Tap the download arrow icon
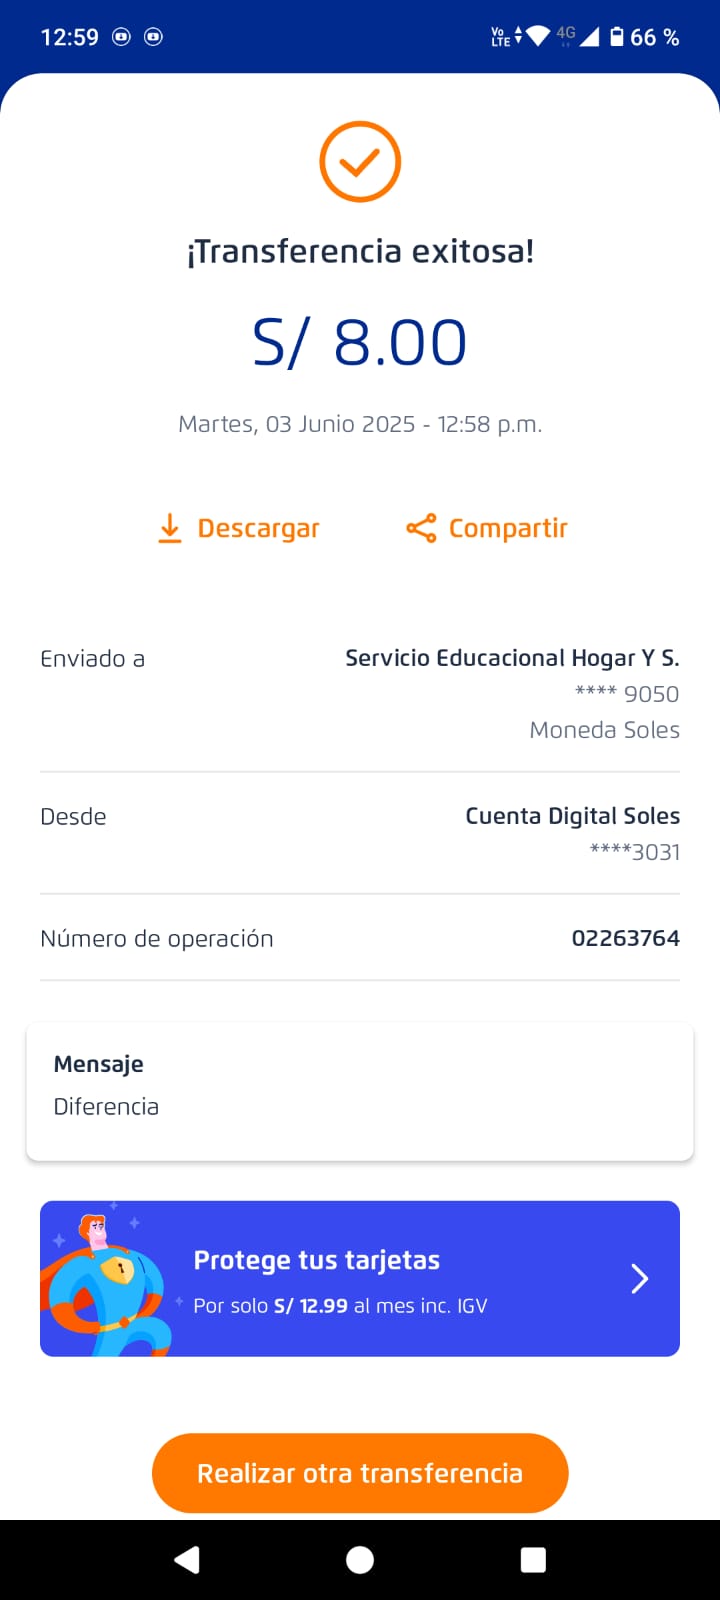720x1600 pixels. click(170, 528)
